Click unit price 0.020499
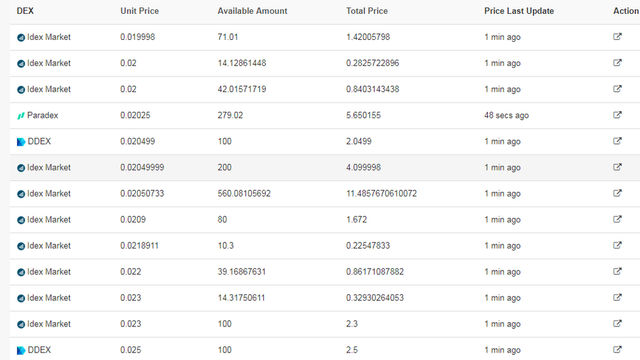The height and width of the screenshot is (360, 640). 138,141
